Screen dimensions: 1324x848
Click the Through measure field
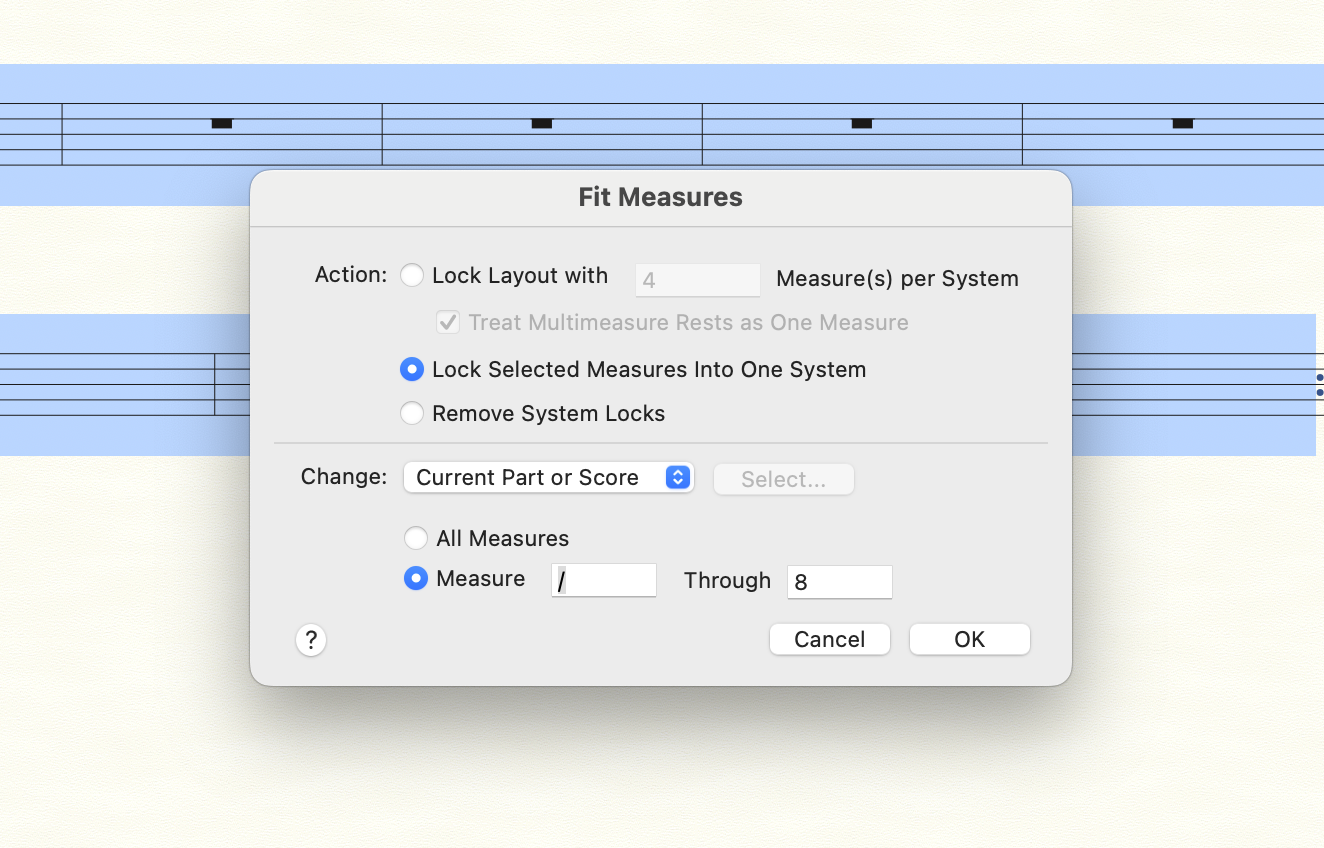click(x=839, y=581)
